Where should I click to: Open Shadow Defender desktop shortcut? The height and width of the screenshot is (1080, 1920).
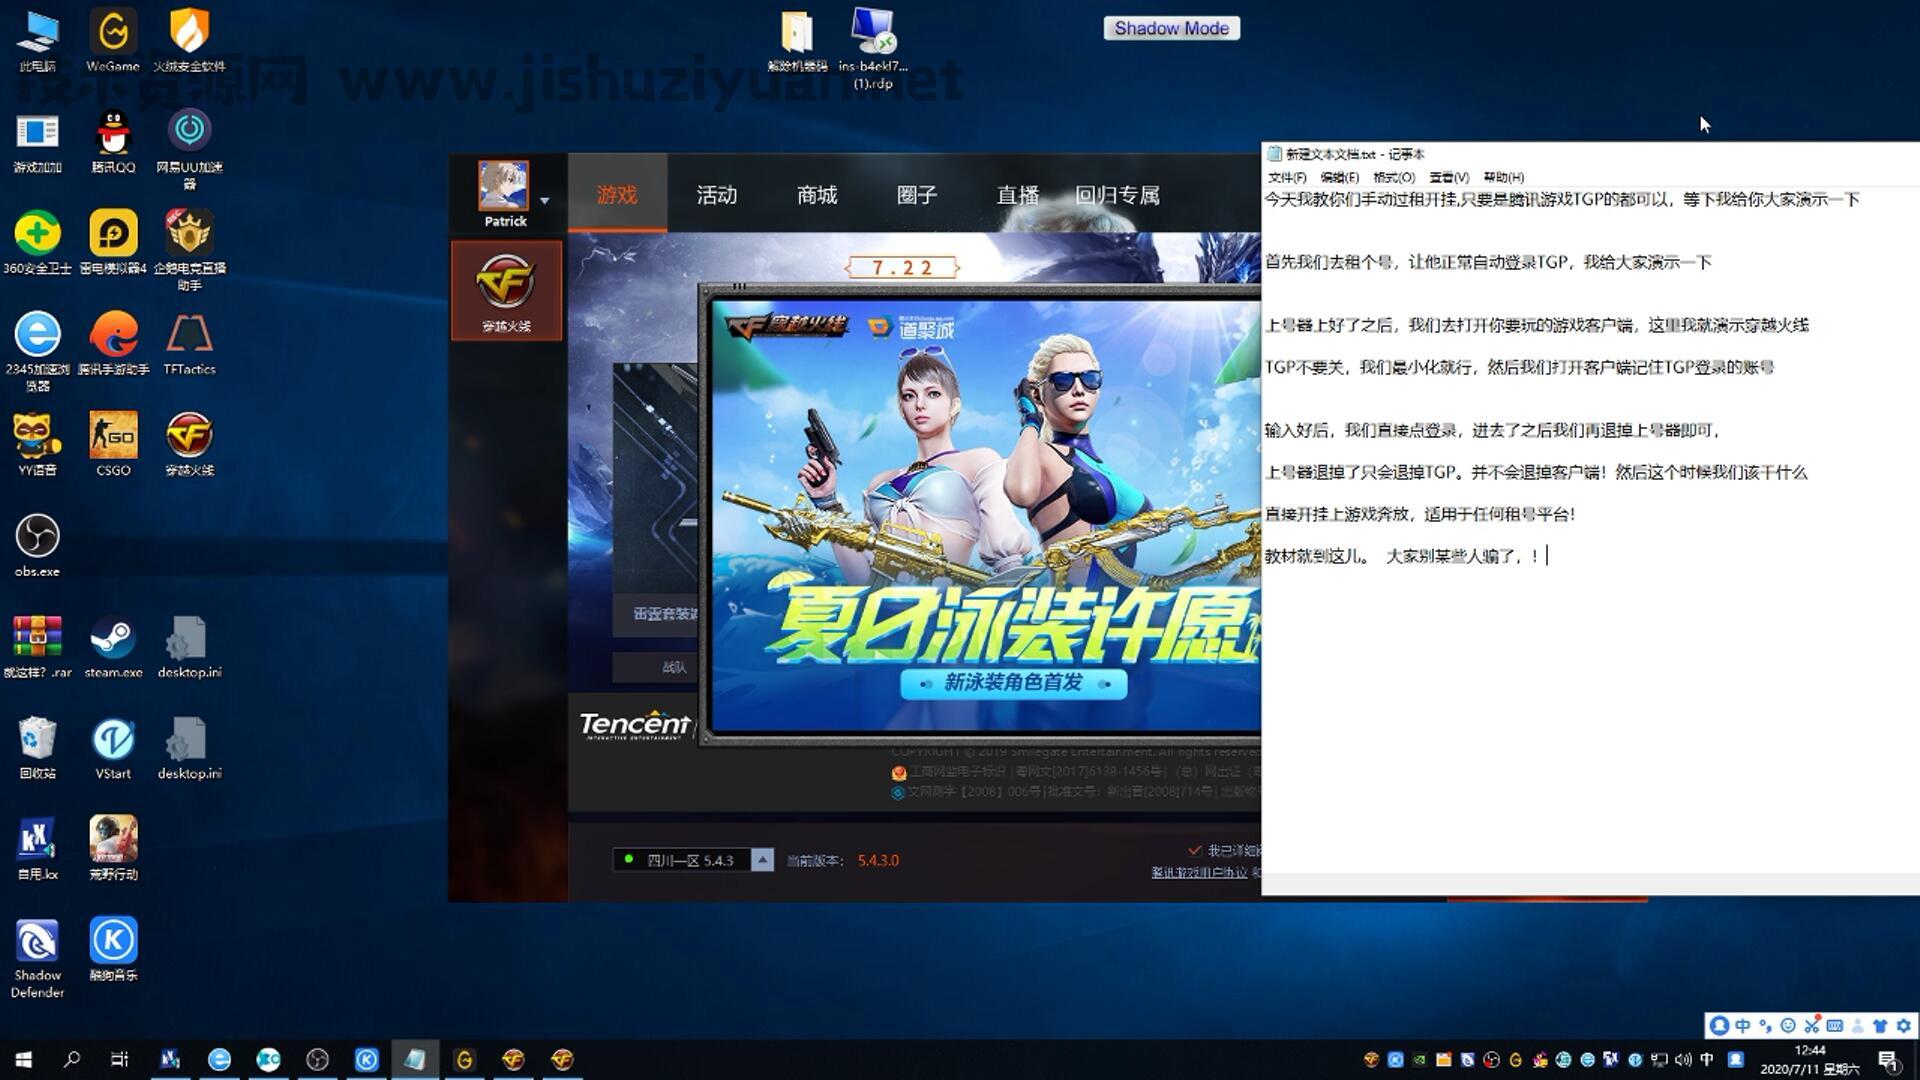[37, 958]
